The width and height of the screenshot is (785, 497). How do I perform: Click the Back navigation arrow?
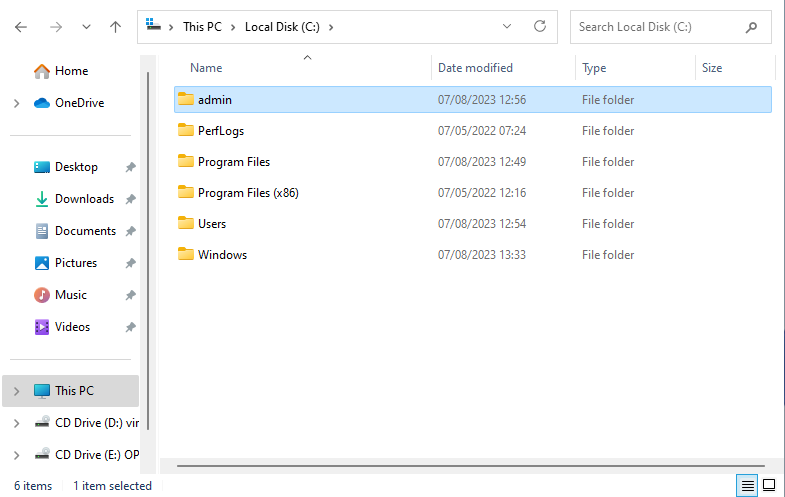(x=21, y=27)
